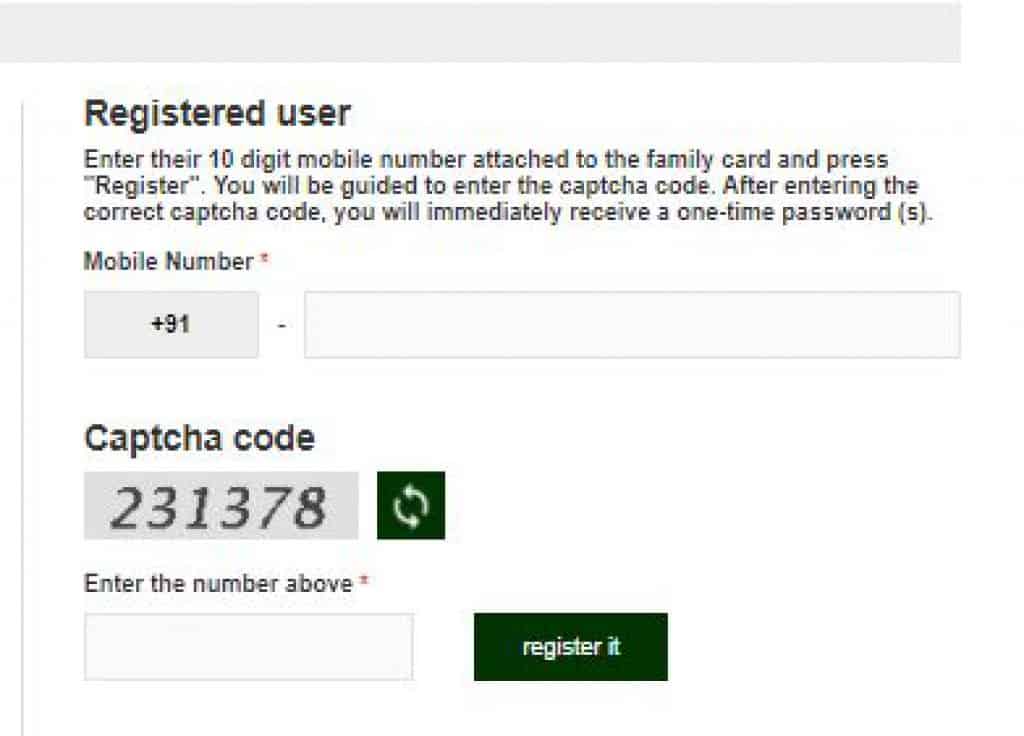Refresh the captcha code with the green reload icon
This screenshot has height=736, width=1024.
411,505
